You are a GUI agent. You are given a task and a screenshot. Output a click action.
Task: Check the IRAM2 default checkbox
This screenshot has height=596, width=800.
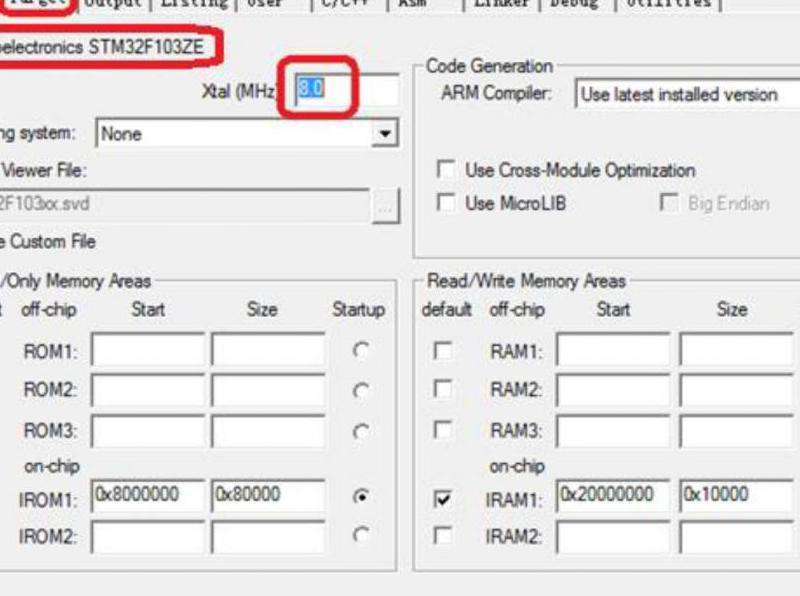[442, 536]
